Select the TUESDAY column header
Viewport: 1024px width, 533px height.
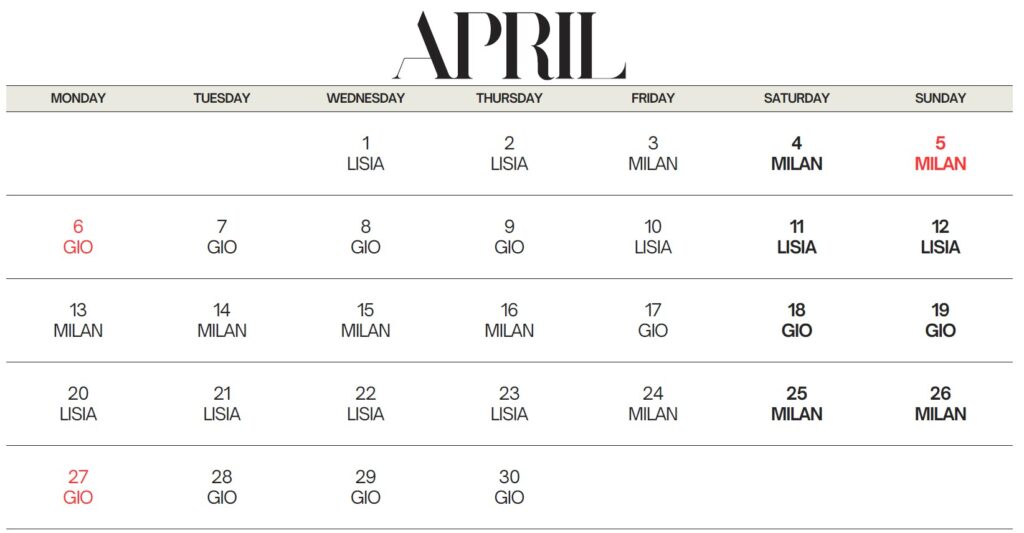coord(222,98)
